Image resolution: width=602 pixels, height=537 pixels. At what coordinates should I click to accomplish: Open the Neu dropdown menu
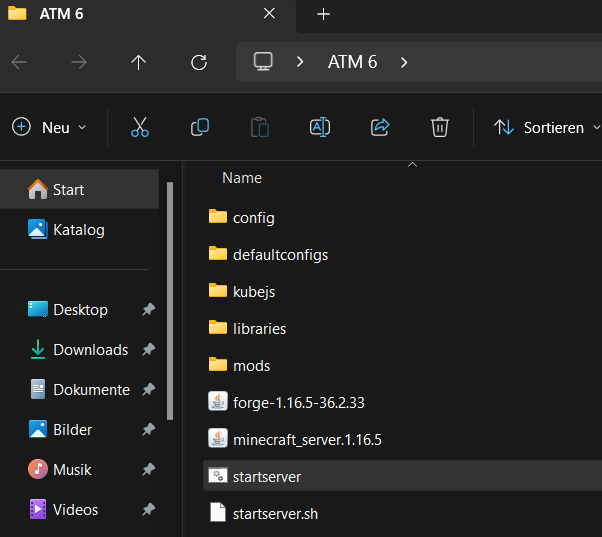[49, 127]
